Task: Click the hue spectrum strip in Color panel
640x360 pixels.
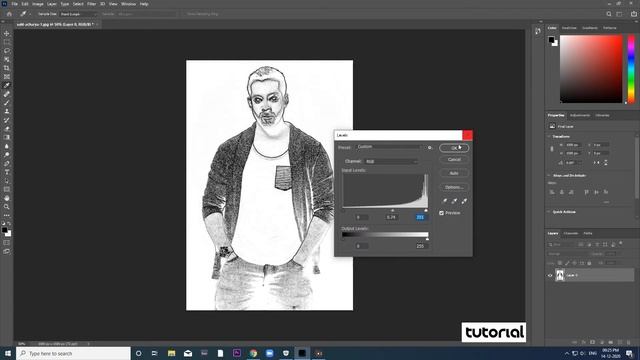Action: pos(631,69)
